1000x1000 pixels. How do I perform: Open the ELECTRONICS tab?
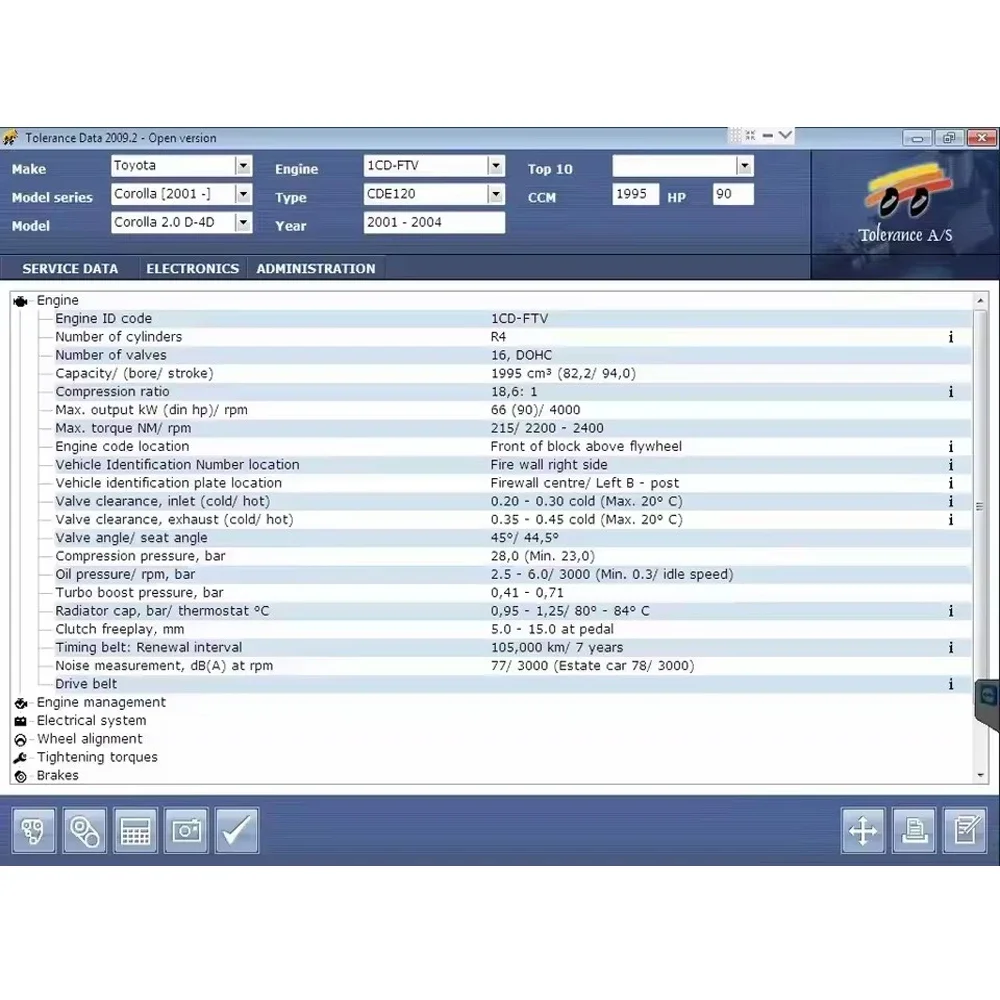click(x=193, y=268)
